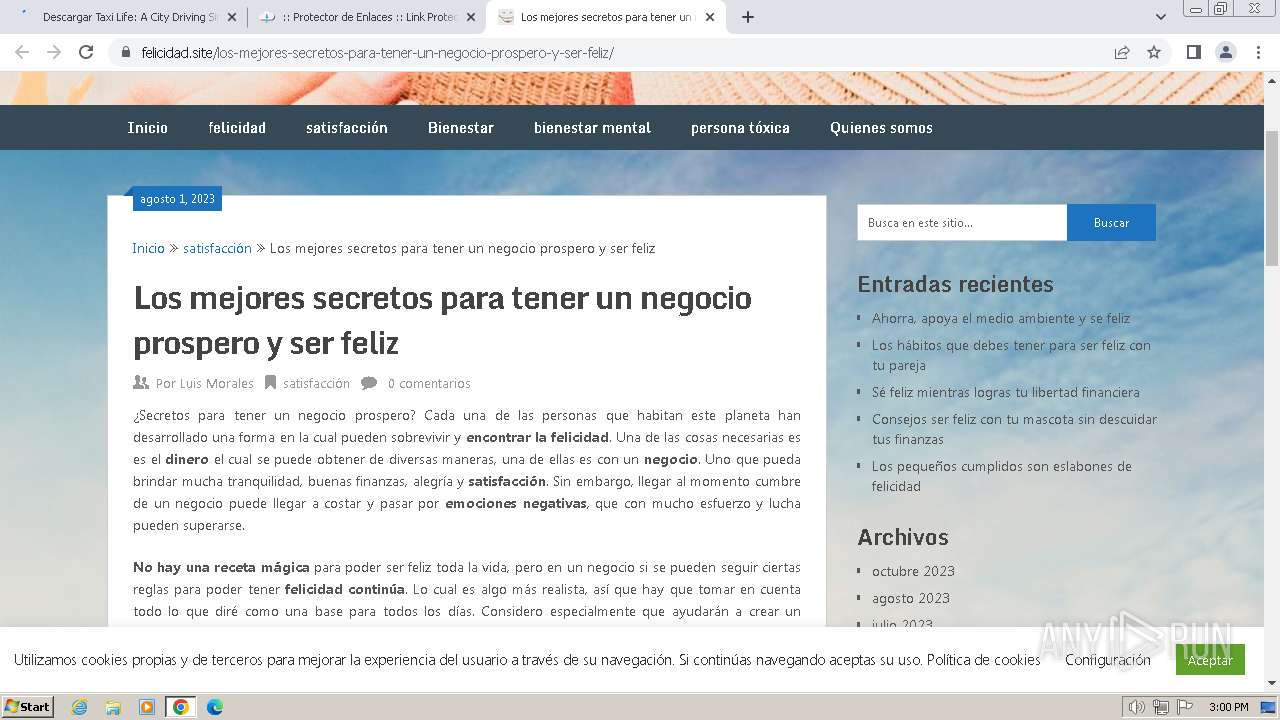Image resolution: width=1280 pixels, height=720 pixels.
Task: Click the volume speaker tray icon
Action: coord(1136,707)
